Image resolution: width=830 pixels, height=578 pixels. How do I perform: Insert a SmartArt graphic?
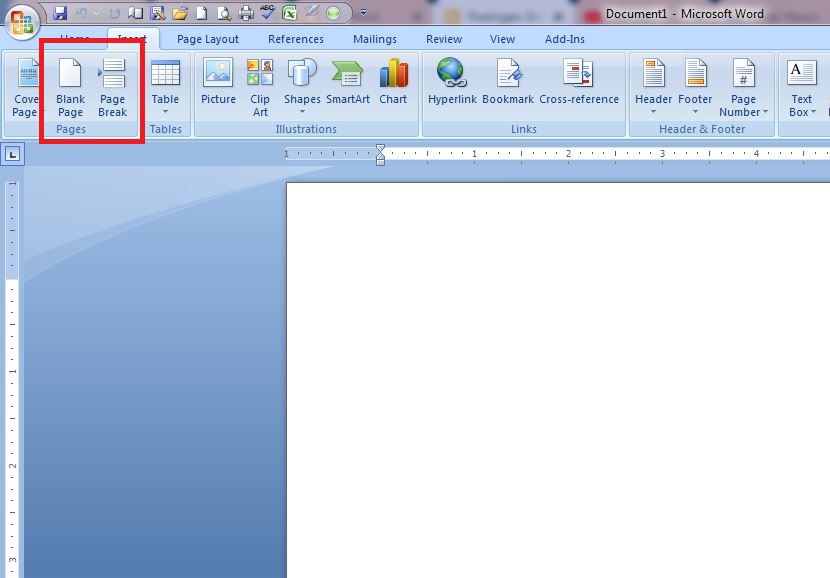click(348, 82)
